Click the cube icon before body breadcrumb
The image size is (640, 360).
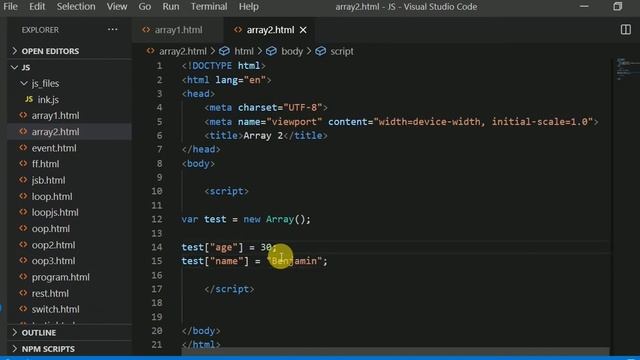point(271,51)
